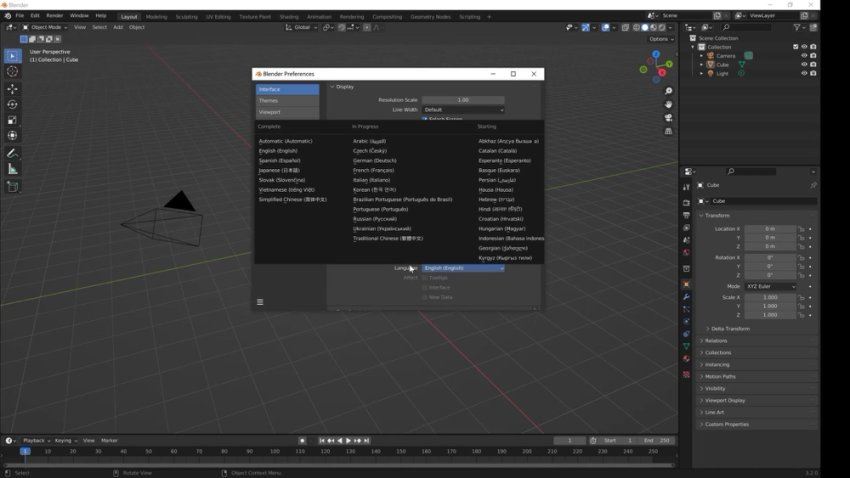
Task: Hide the Cube object with its eye icon
Action: (804, 64)
